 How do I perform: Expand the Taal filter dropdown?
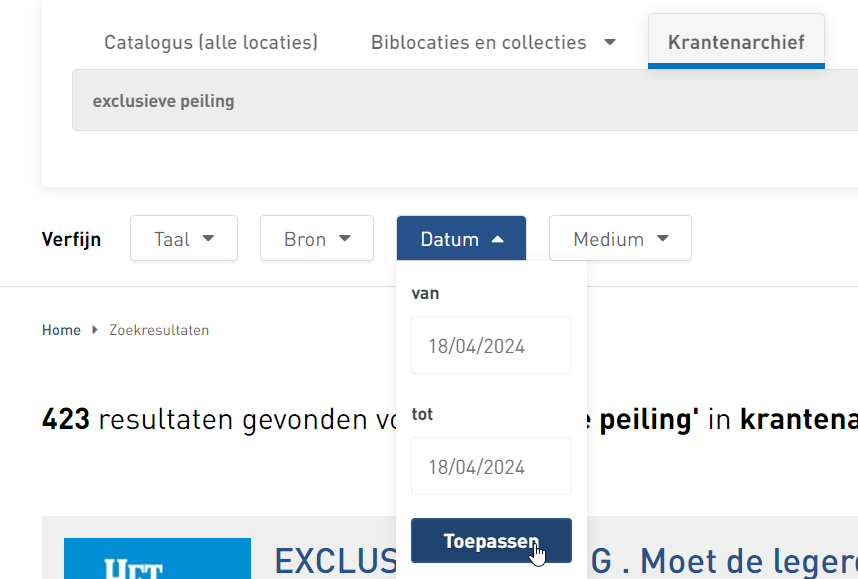click(184, 239)
